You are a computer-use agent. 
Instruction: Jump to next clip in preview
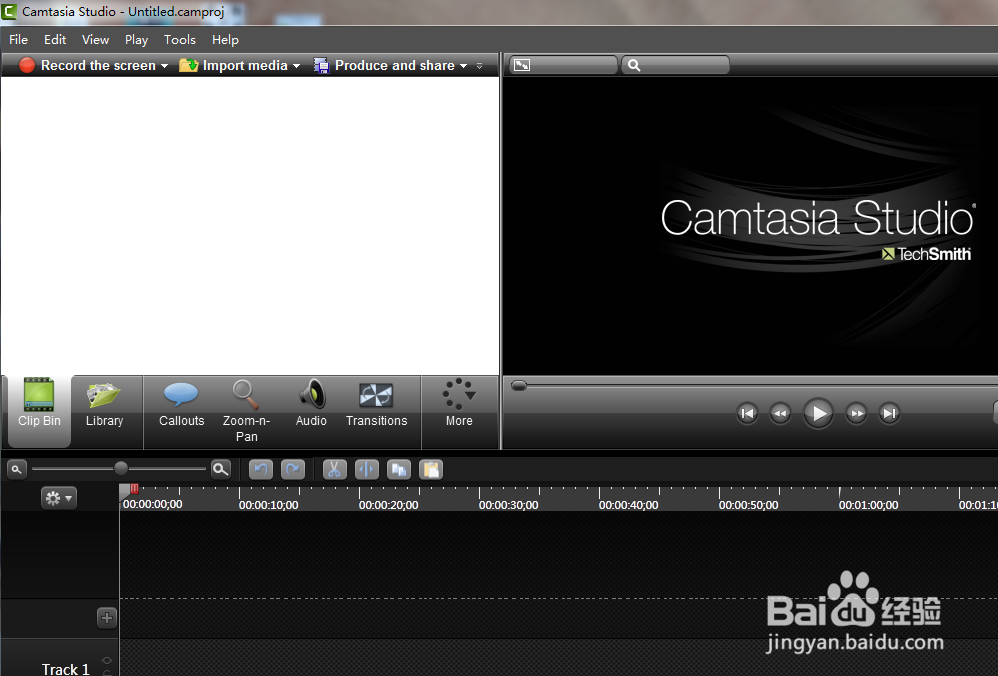pos(889,414)
